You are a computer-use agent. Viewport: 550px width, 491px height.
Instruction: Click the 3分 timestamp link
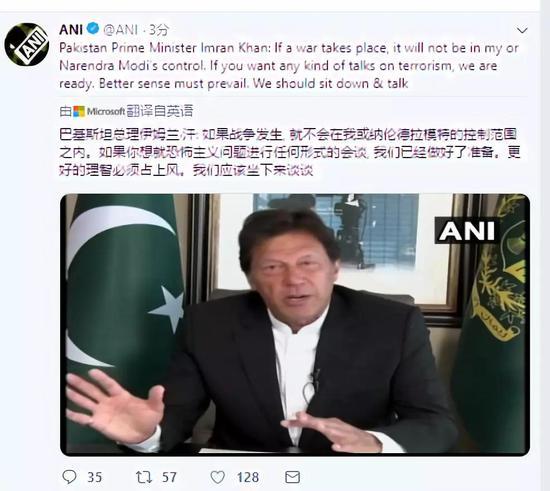coord(159,30)
